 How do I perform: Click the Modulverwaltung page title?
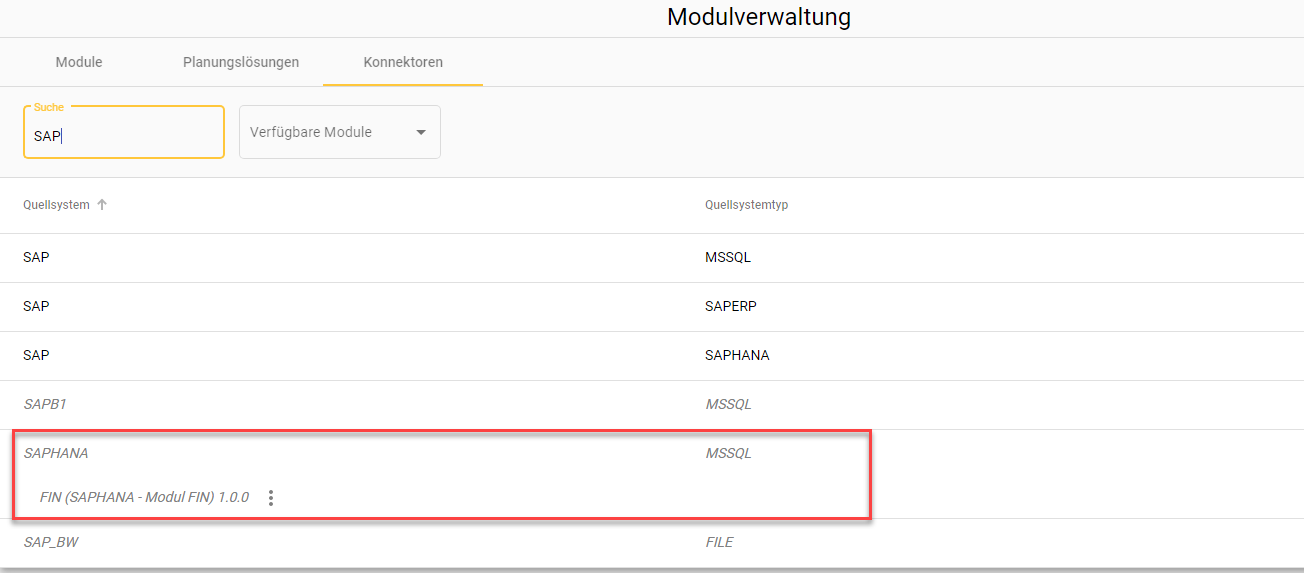(759, 17)
